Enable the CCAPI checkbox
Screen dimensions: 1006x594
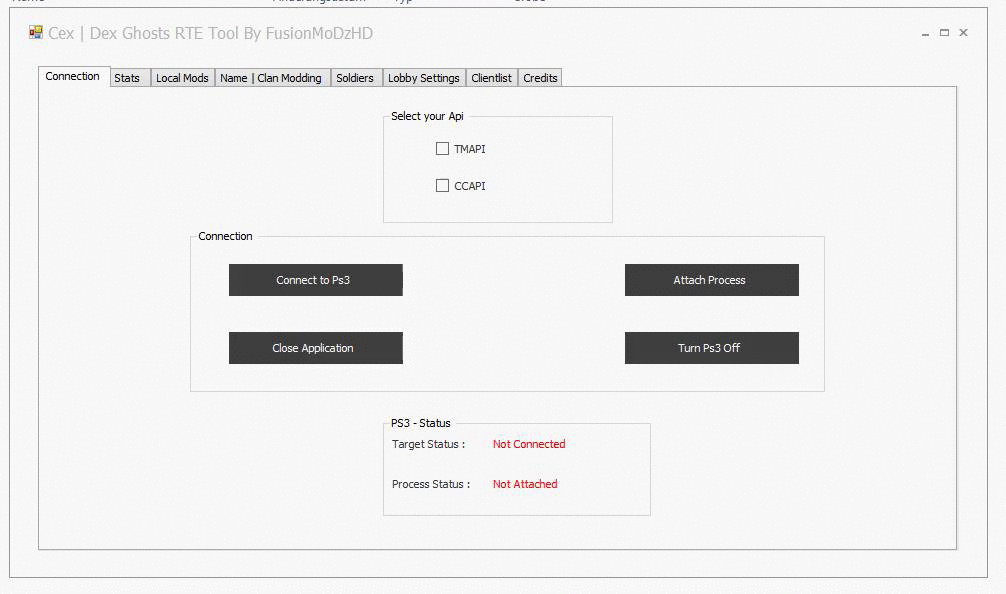click(442, 185)
